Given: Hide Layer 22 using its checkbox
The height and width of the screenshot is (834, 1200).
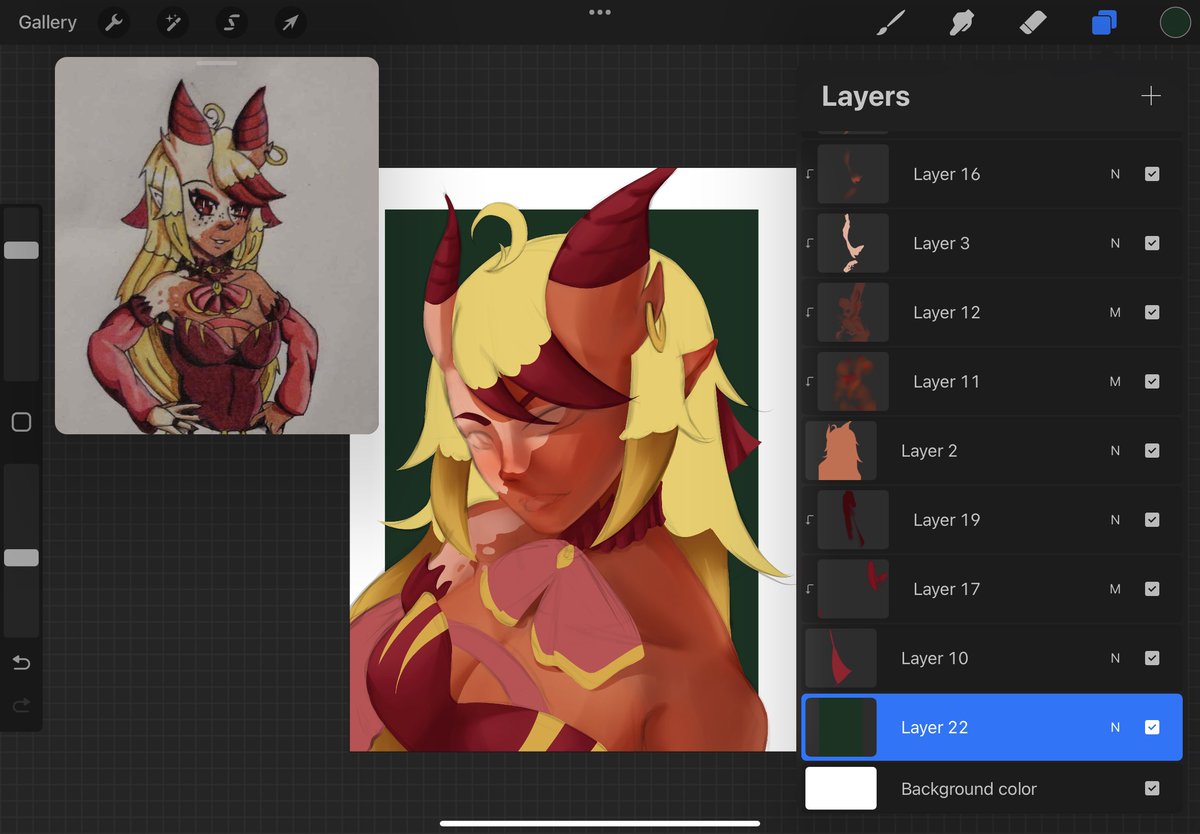Looking at the screenshot, I should [x=1152, y=727].
